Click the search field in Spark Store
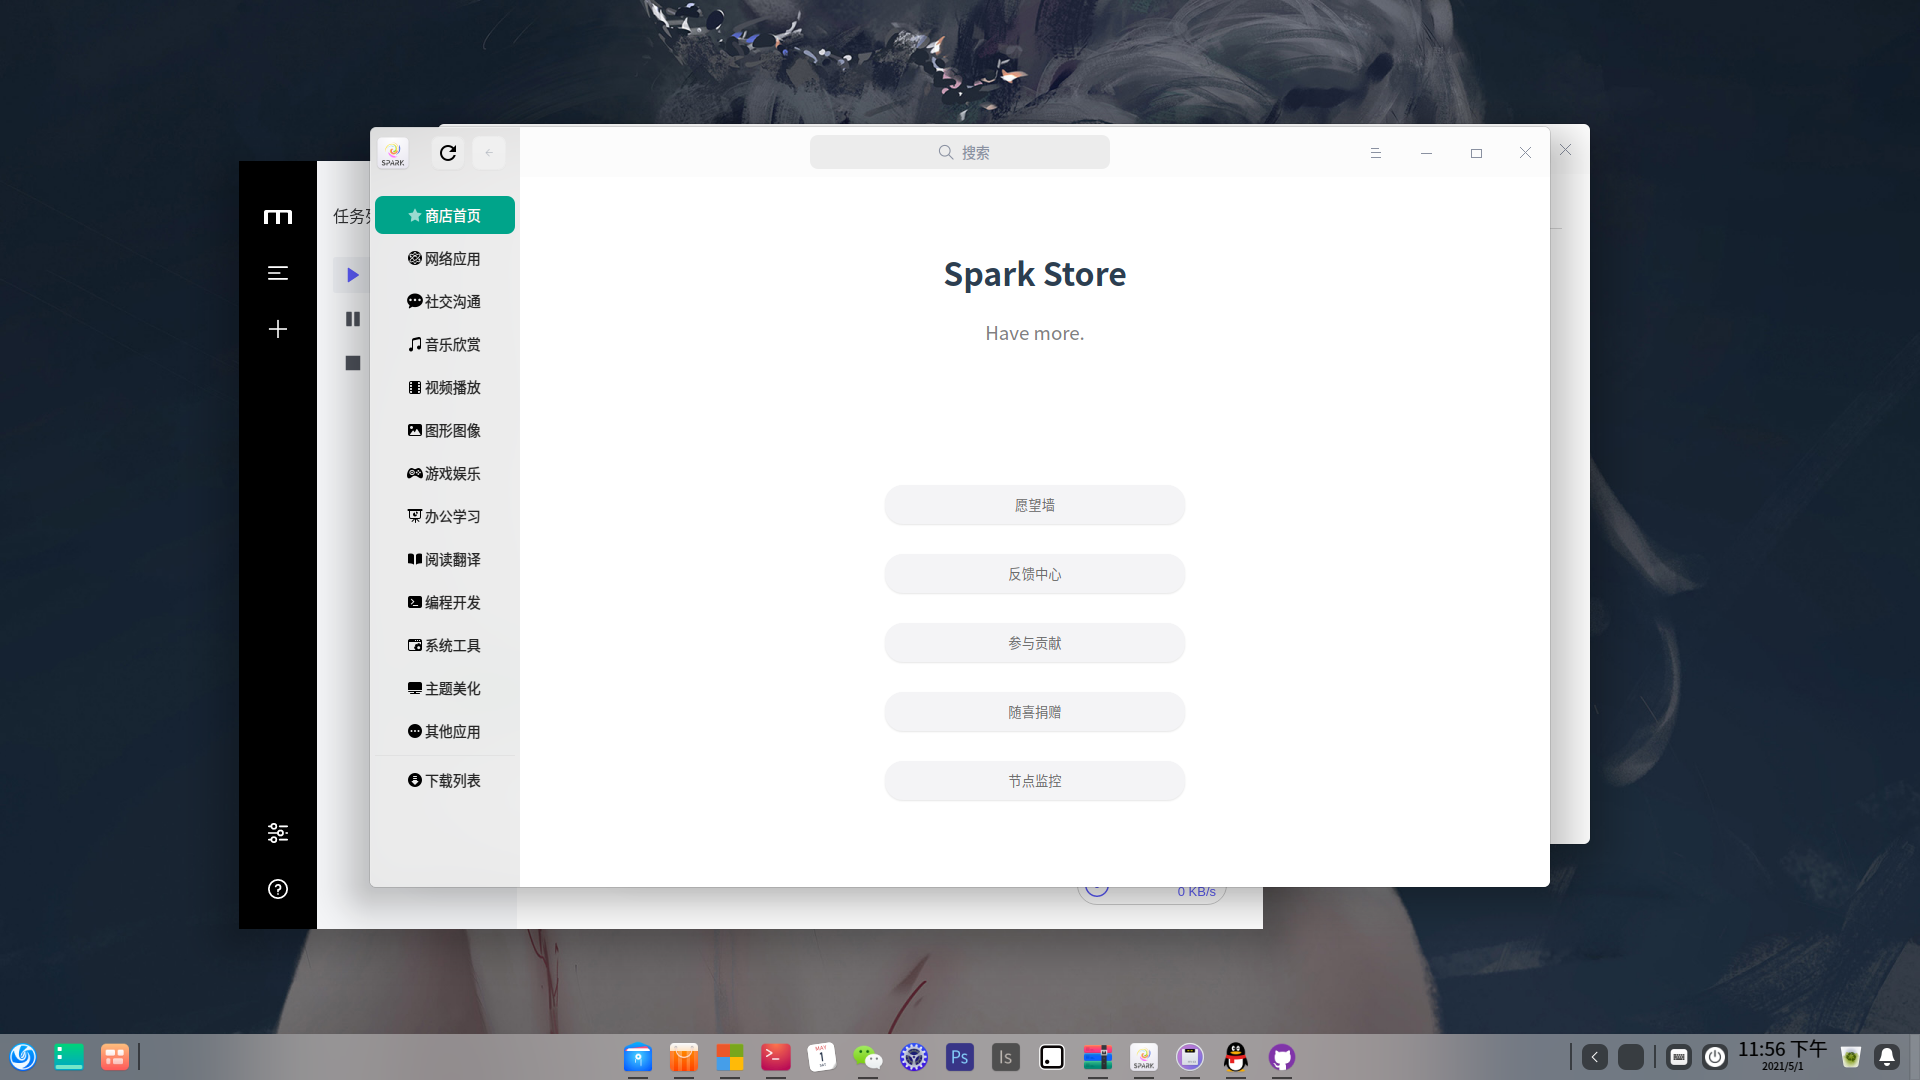This screenshot has width=1920, height=1080. click(960, 153)
